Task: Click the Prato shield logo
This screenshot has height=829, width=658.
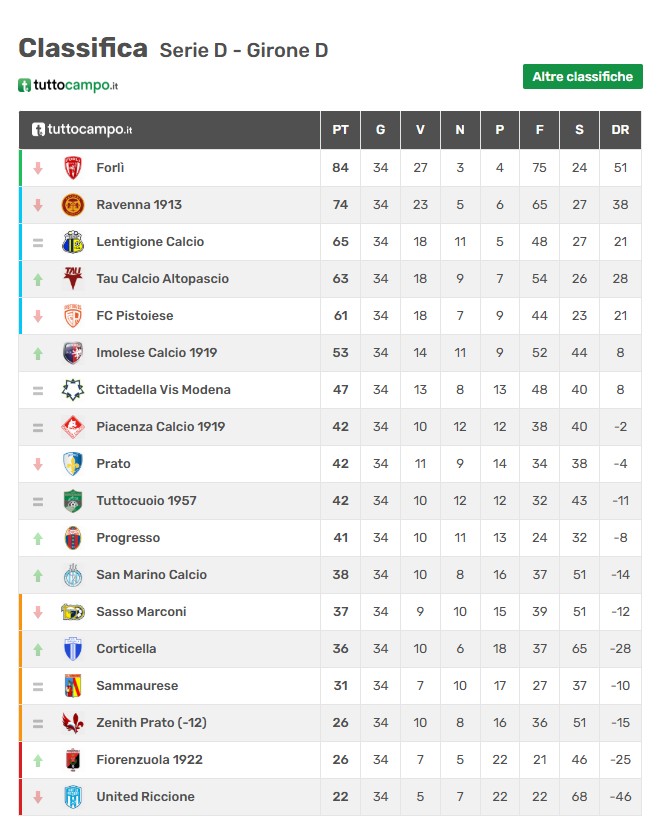Action: tap(73, 464)
